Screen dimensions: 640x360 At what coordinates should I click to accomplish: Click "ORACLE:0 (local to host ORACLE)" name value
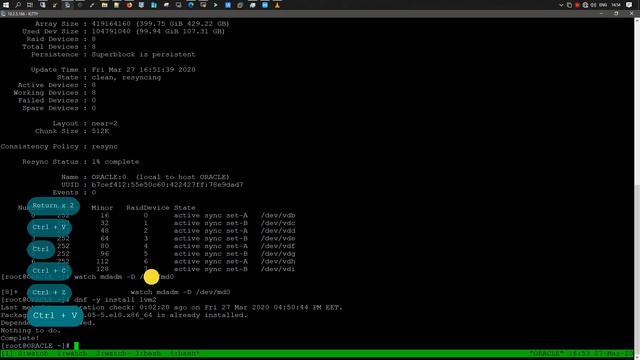[x=160, y=177]
